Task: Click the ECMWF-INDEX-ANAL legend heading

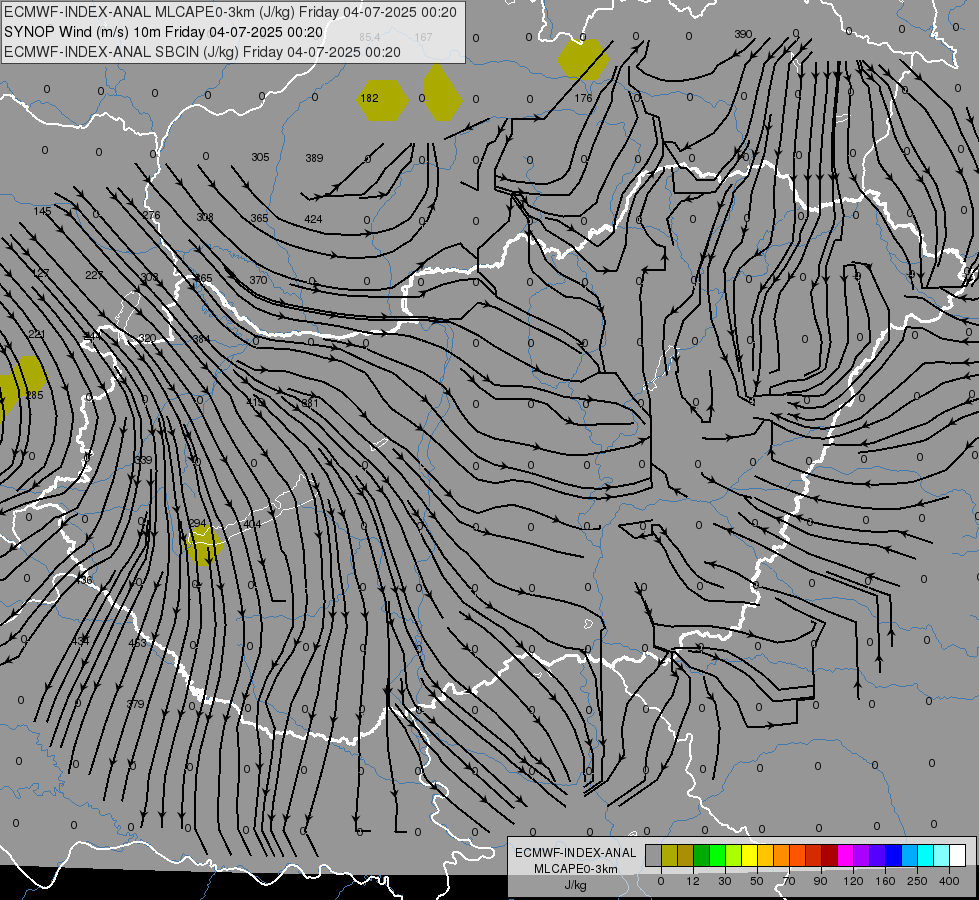Action: [576, 853]
